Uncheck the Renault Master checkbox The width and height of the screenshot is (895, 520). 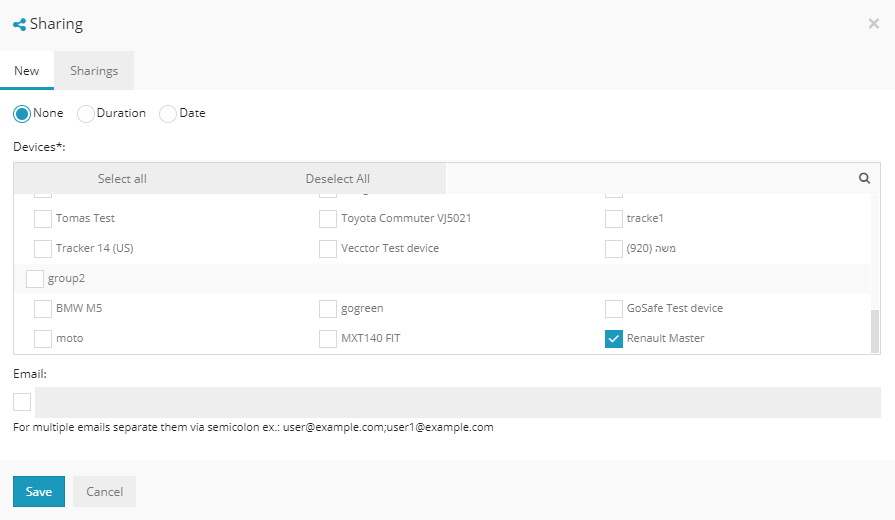click(x=614, y=339)
